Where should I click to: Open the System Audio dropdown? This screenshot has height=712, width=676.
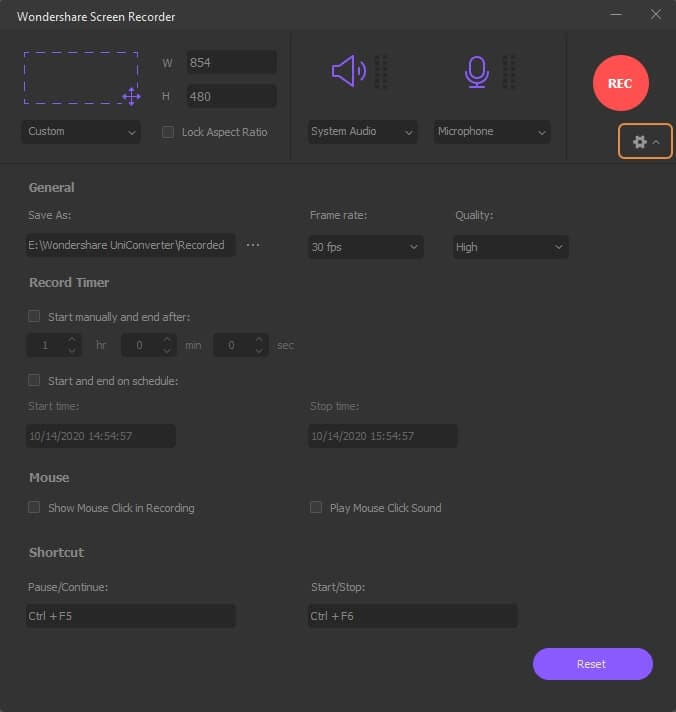[x=362, y=132]
